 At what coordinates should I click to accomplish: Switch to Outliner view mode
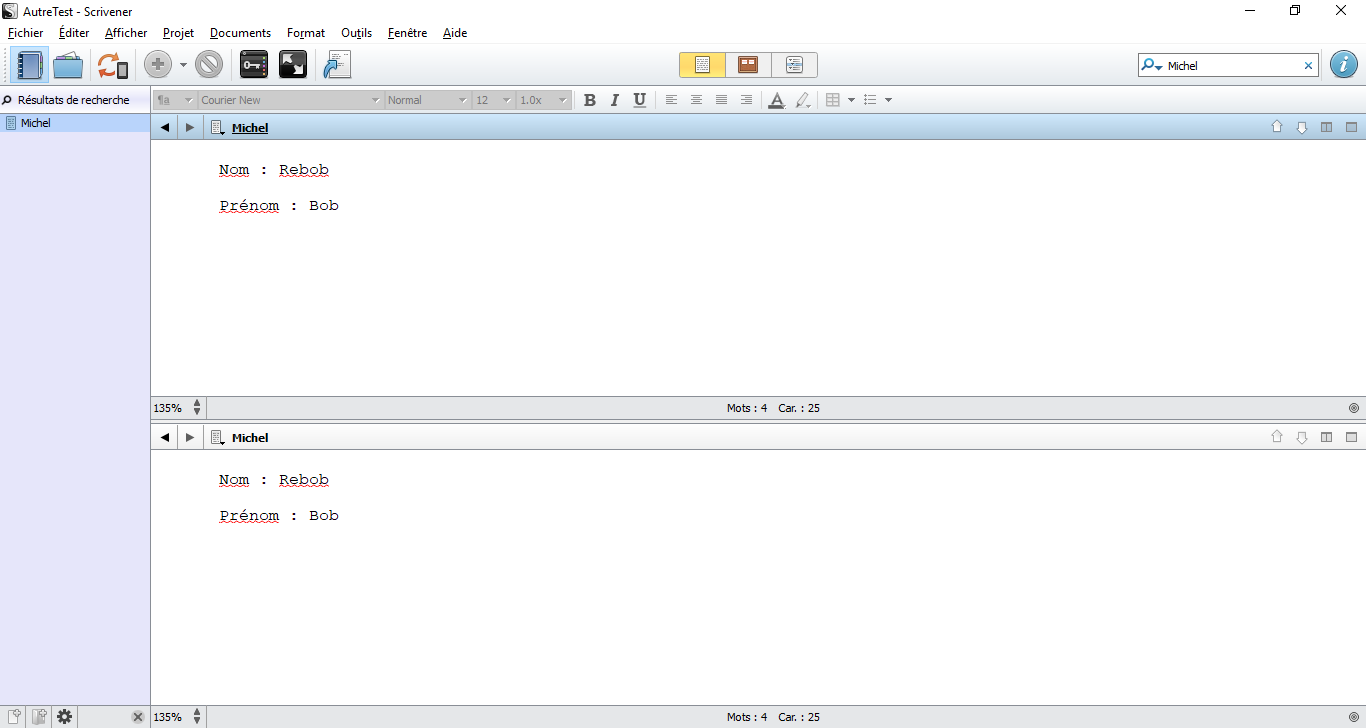(794, 65)
